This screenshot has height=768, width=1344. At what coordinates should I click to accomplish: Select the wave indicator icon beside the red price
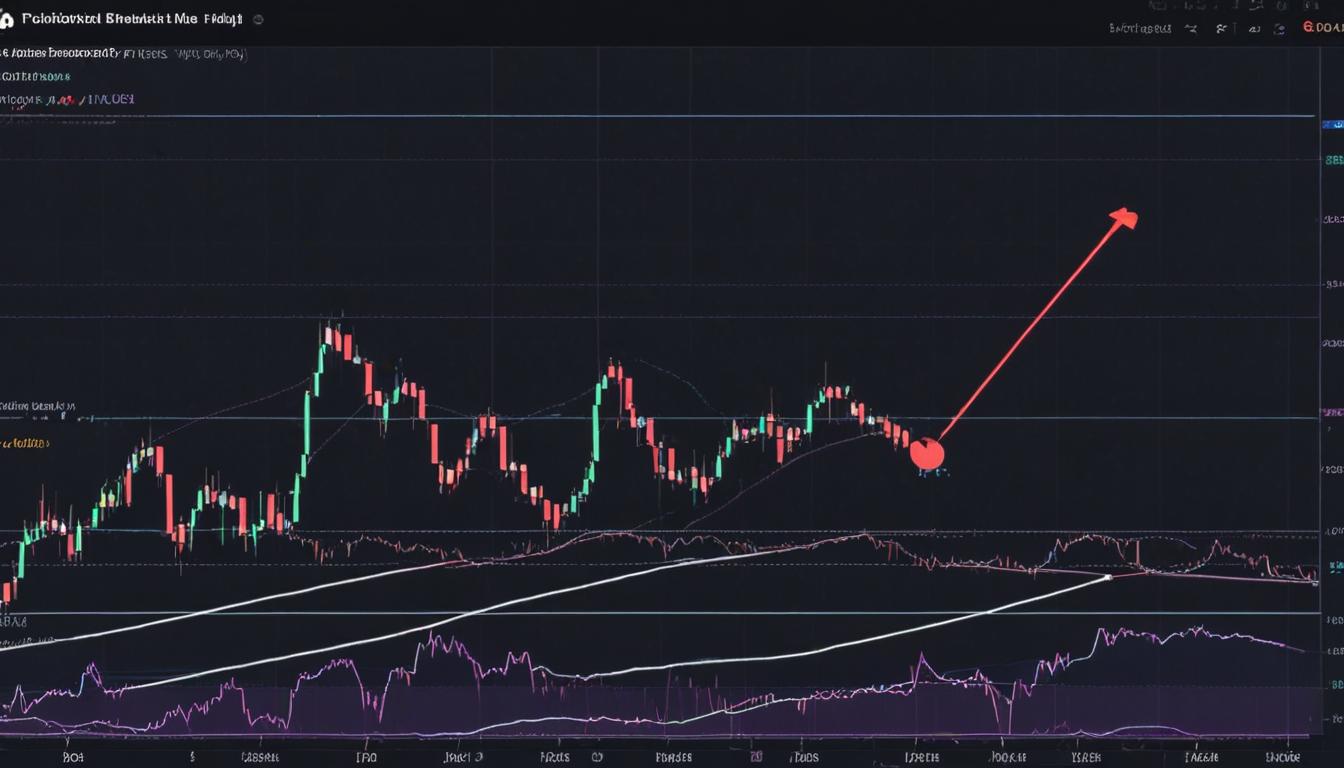coord(1255,27)
